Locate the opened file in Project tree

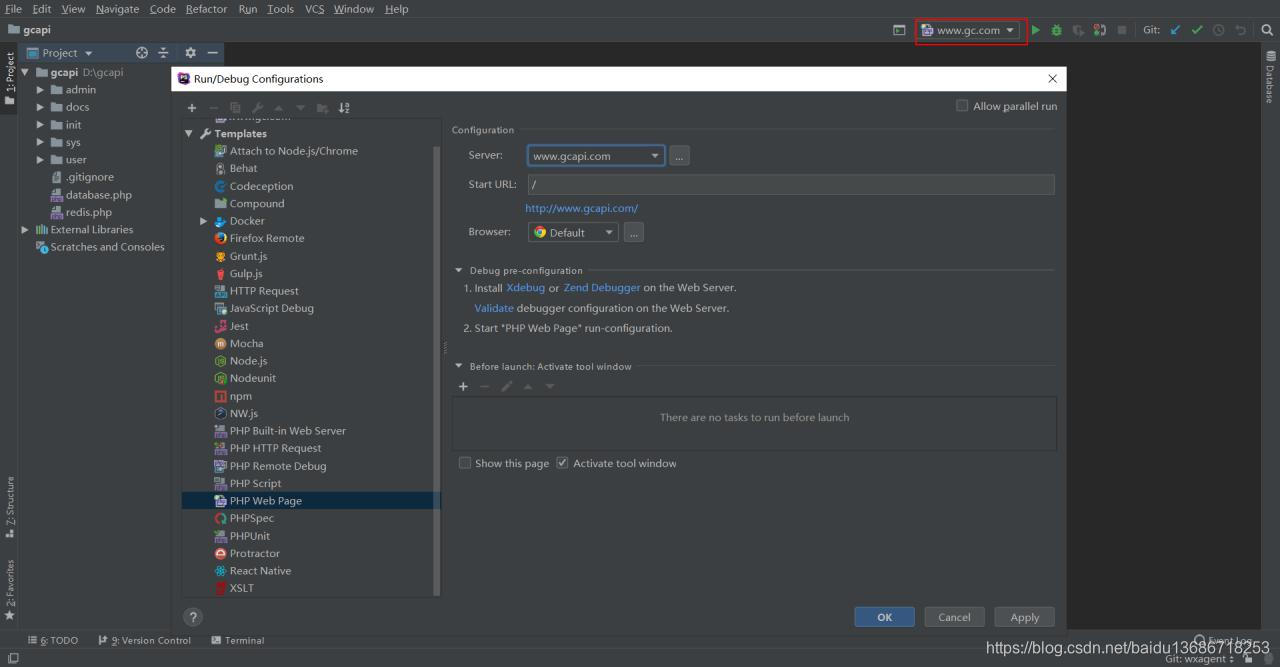(142, 53)
